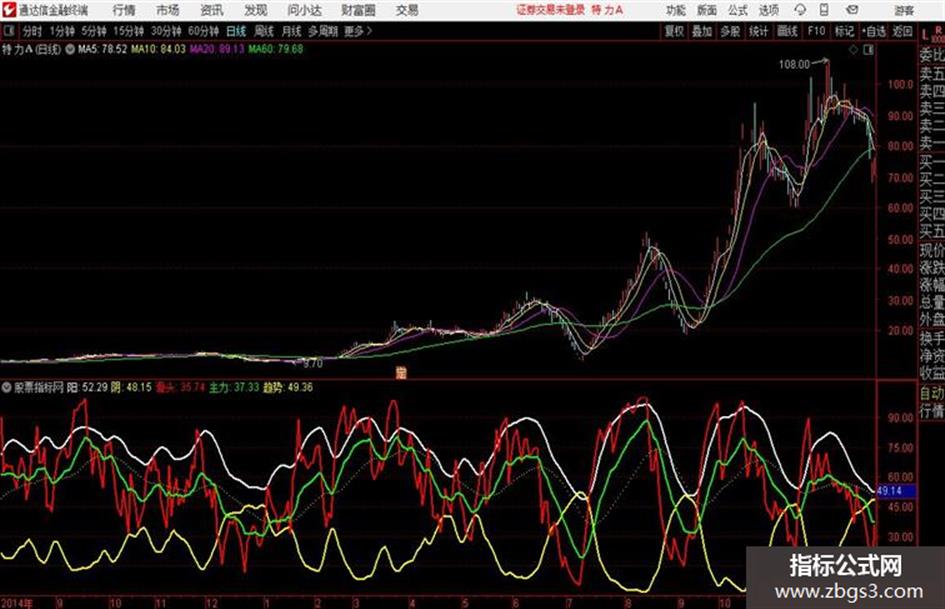Switch to 分时 chart period

[x=32, y=31]
